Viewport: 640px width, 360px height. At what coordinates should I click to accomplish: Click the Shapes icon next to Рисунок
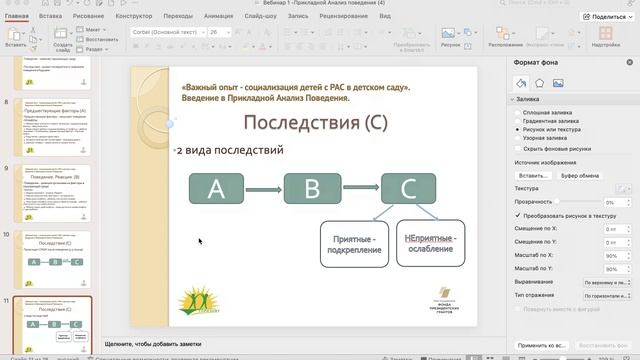click(468, 32)
